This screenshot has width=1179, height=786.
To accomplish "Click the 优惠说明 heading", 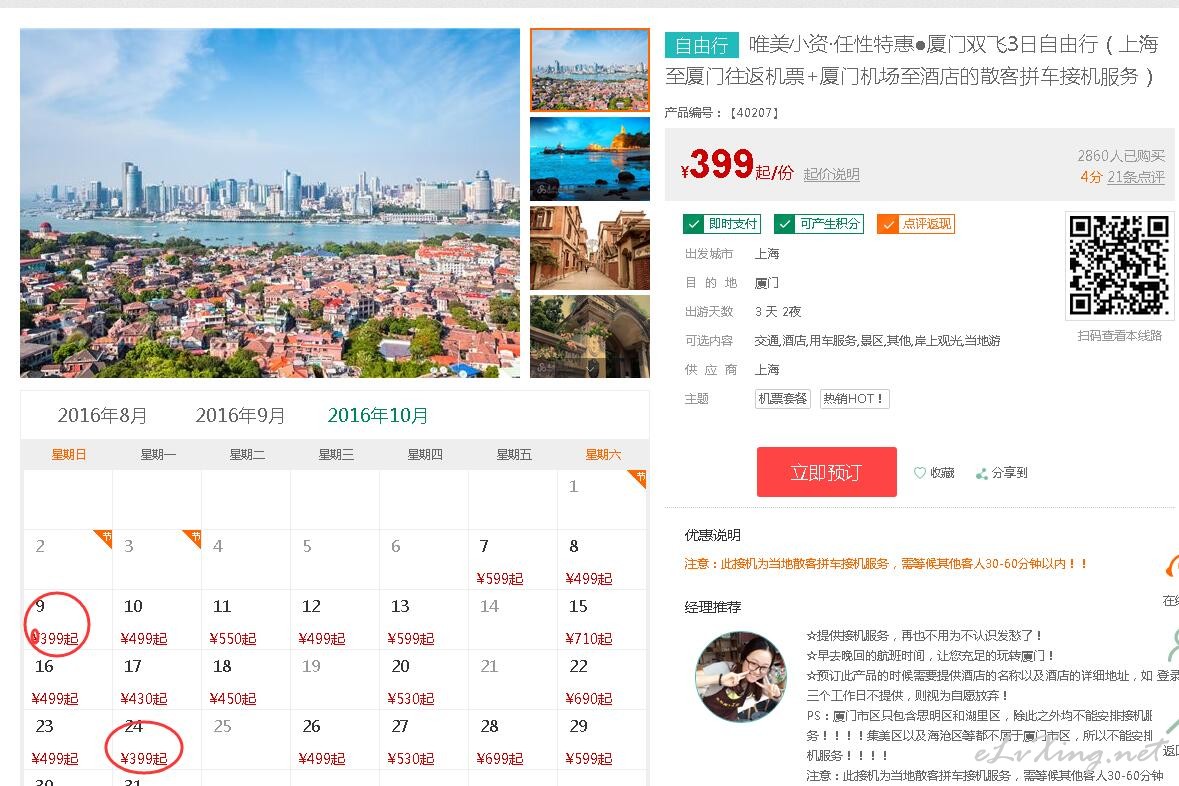I will click(x=712, y=535).
